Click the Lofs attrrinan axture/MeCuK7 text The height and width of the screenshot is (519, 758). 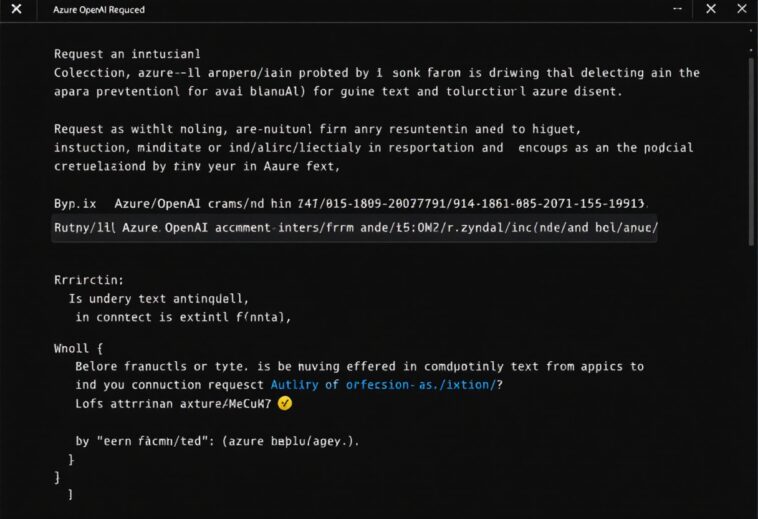click(x=173, y=404)
